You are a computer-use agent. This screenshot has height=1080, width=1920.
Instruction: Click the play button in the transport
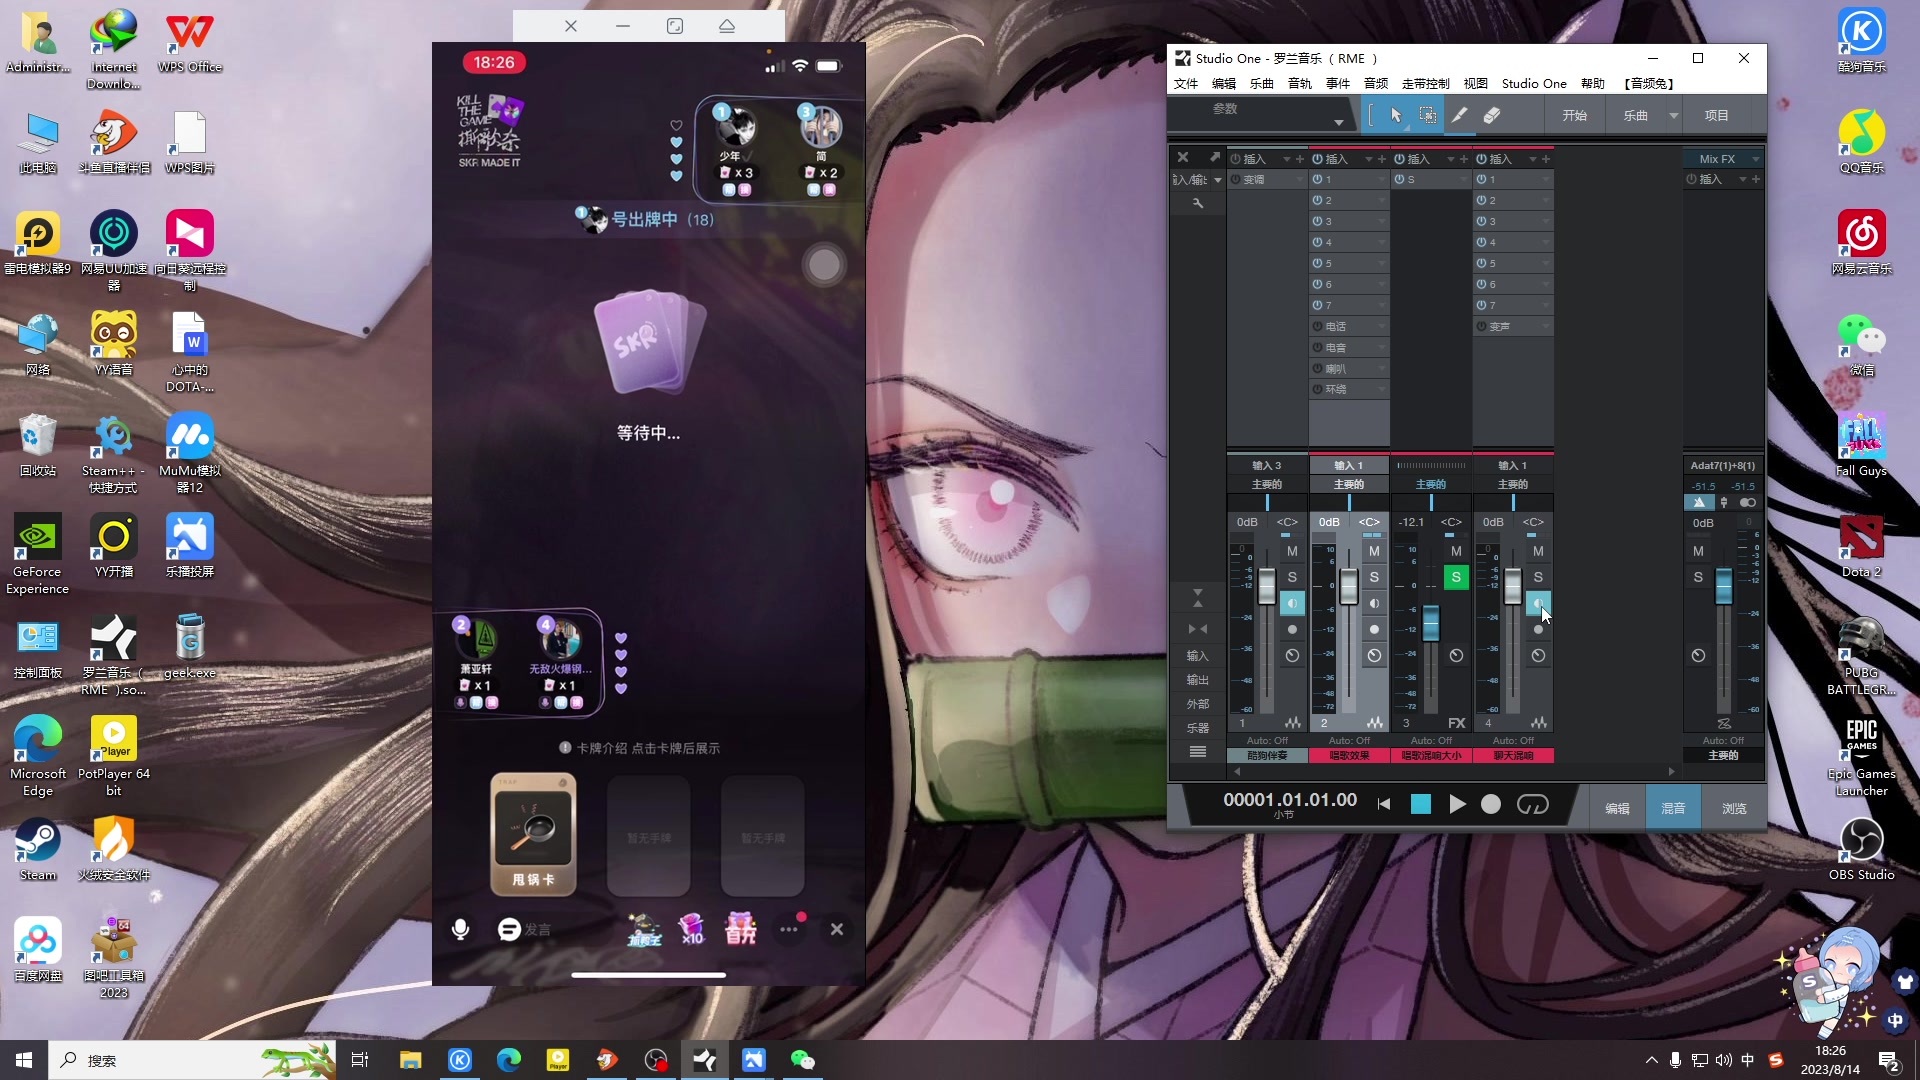click(1457, 805)
